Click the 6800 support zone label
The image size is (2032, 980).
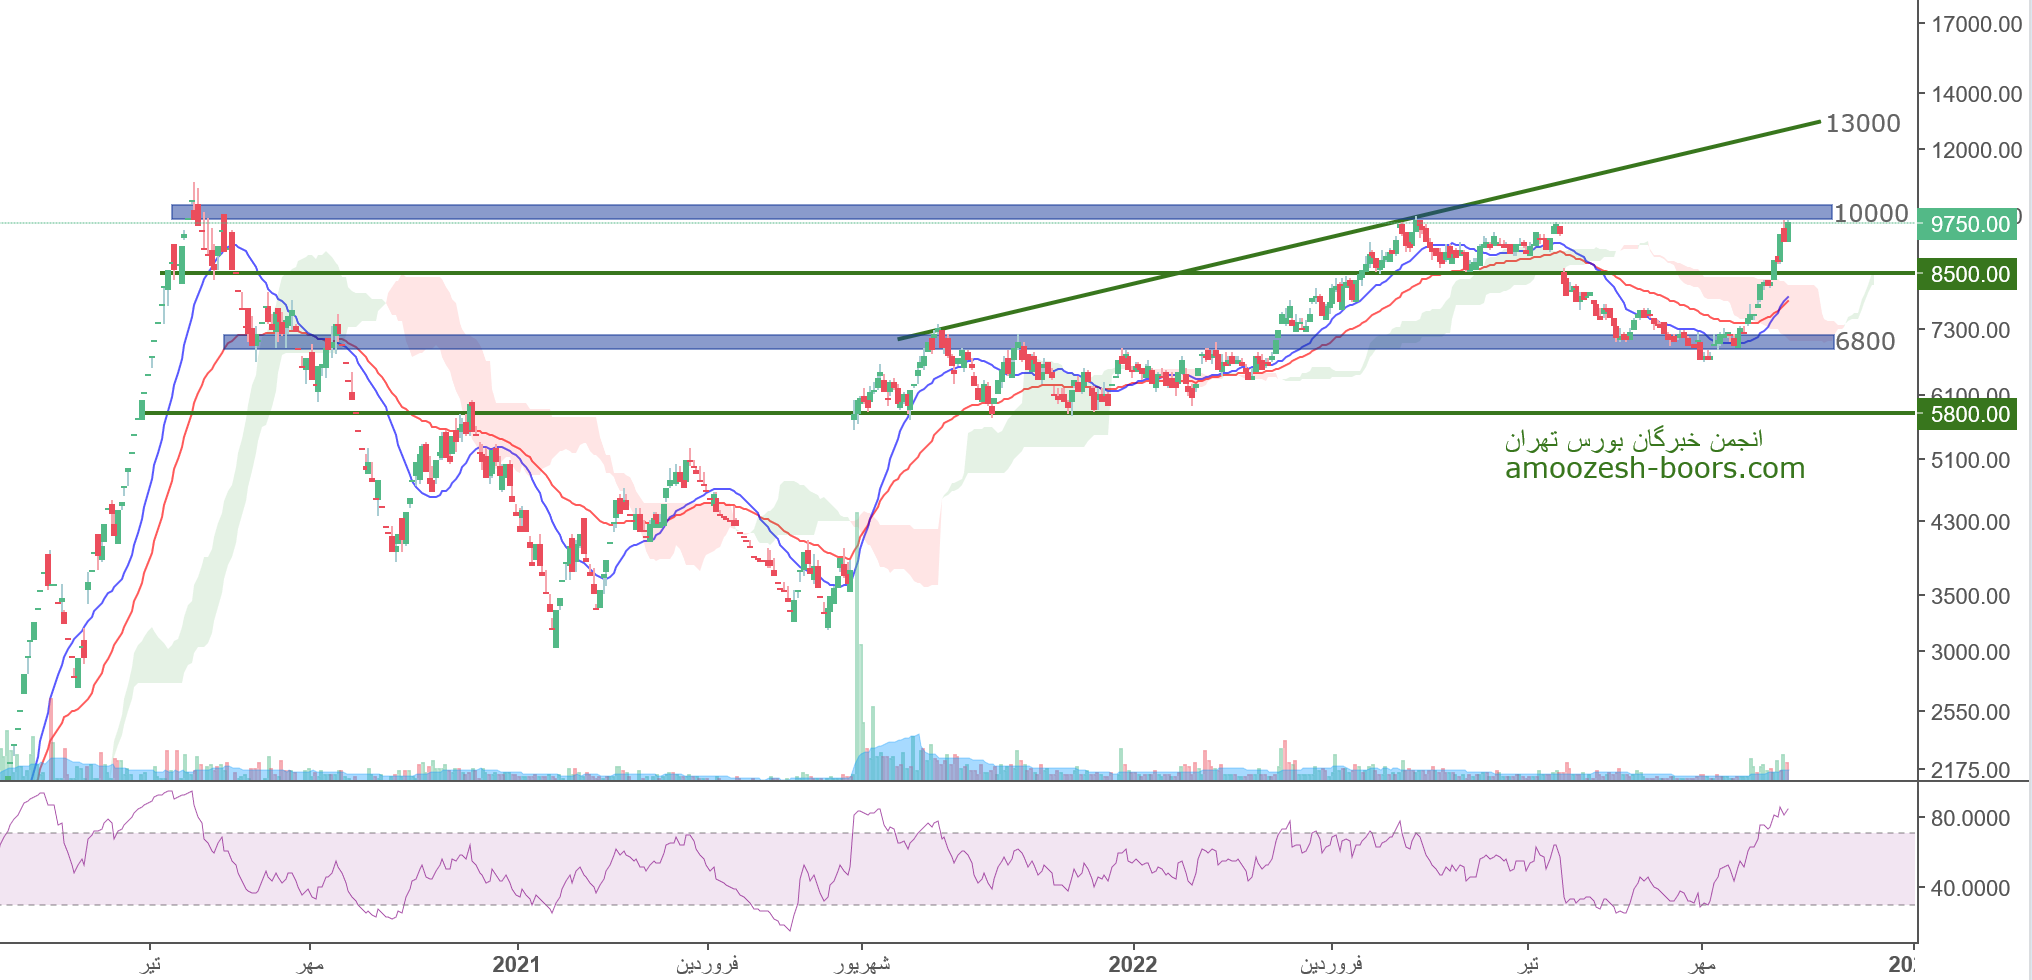click(x=1866, y=342)
